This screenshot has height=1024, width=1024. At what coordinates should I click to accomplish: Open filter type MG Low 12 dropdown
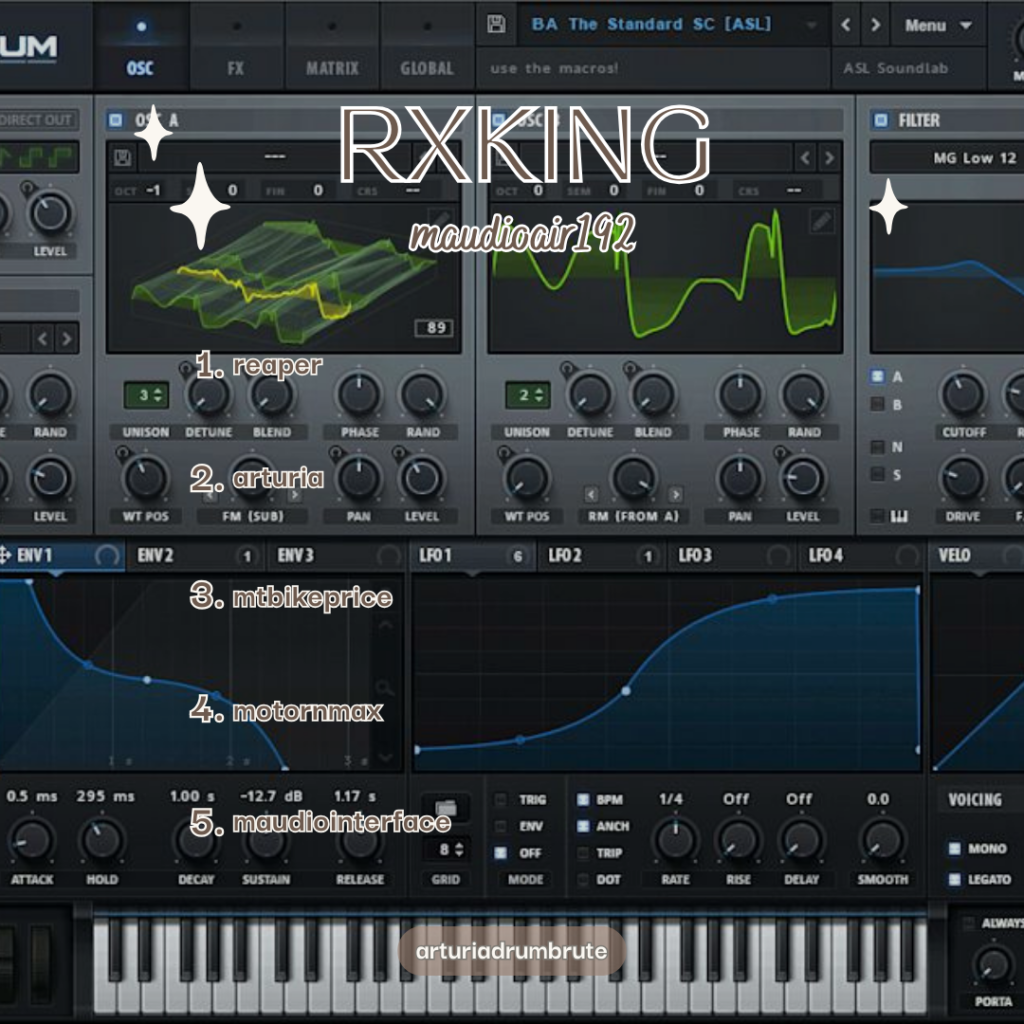(947, 158)
